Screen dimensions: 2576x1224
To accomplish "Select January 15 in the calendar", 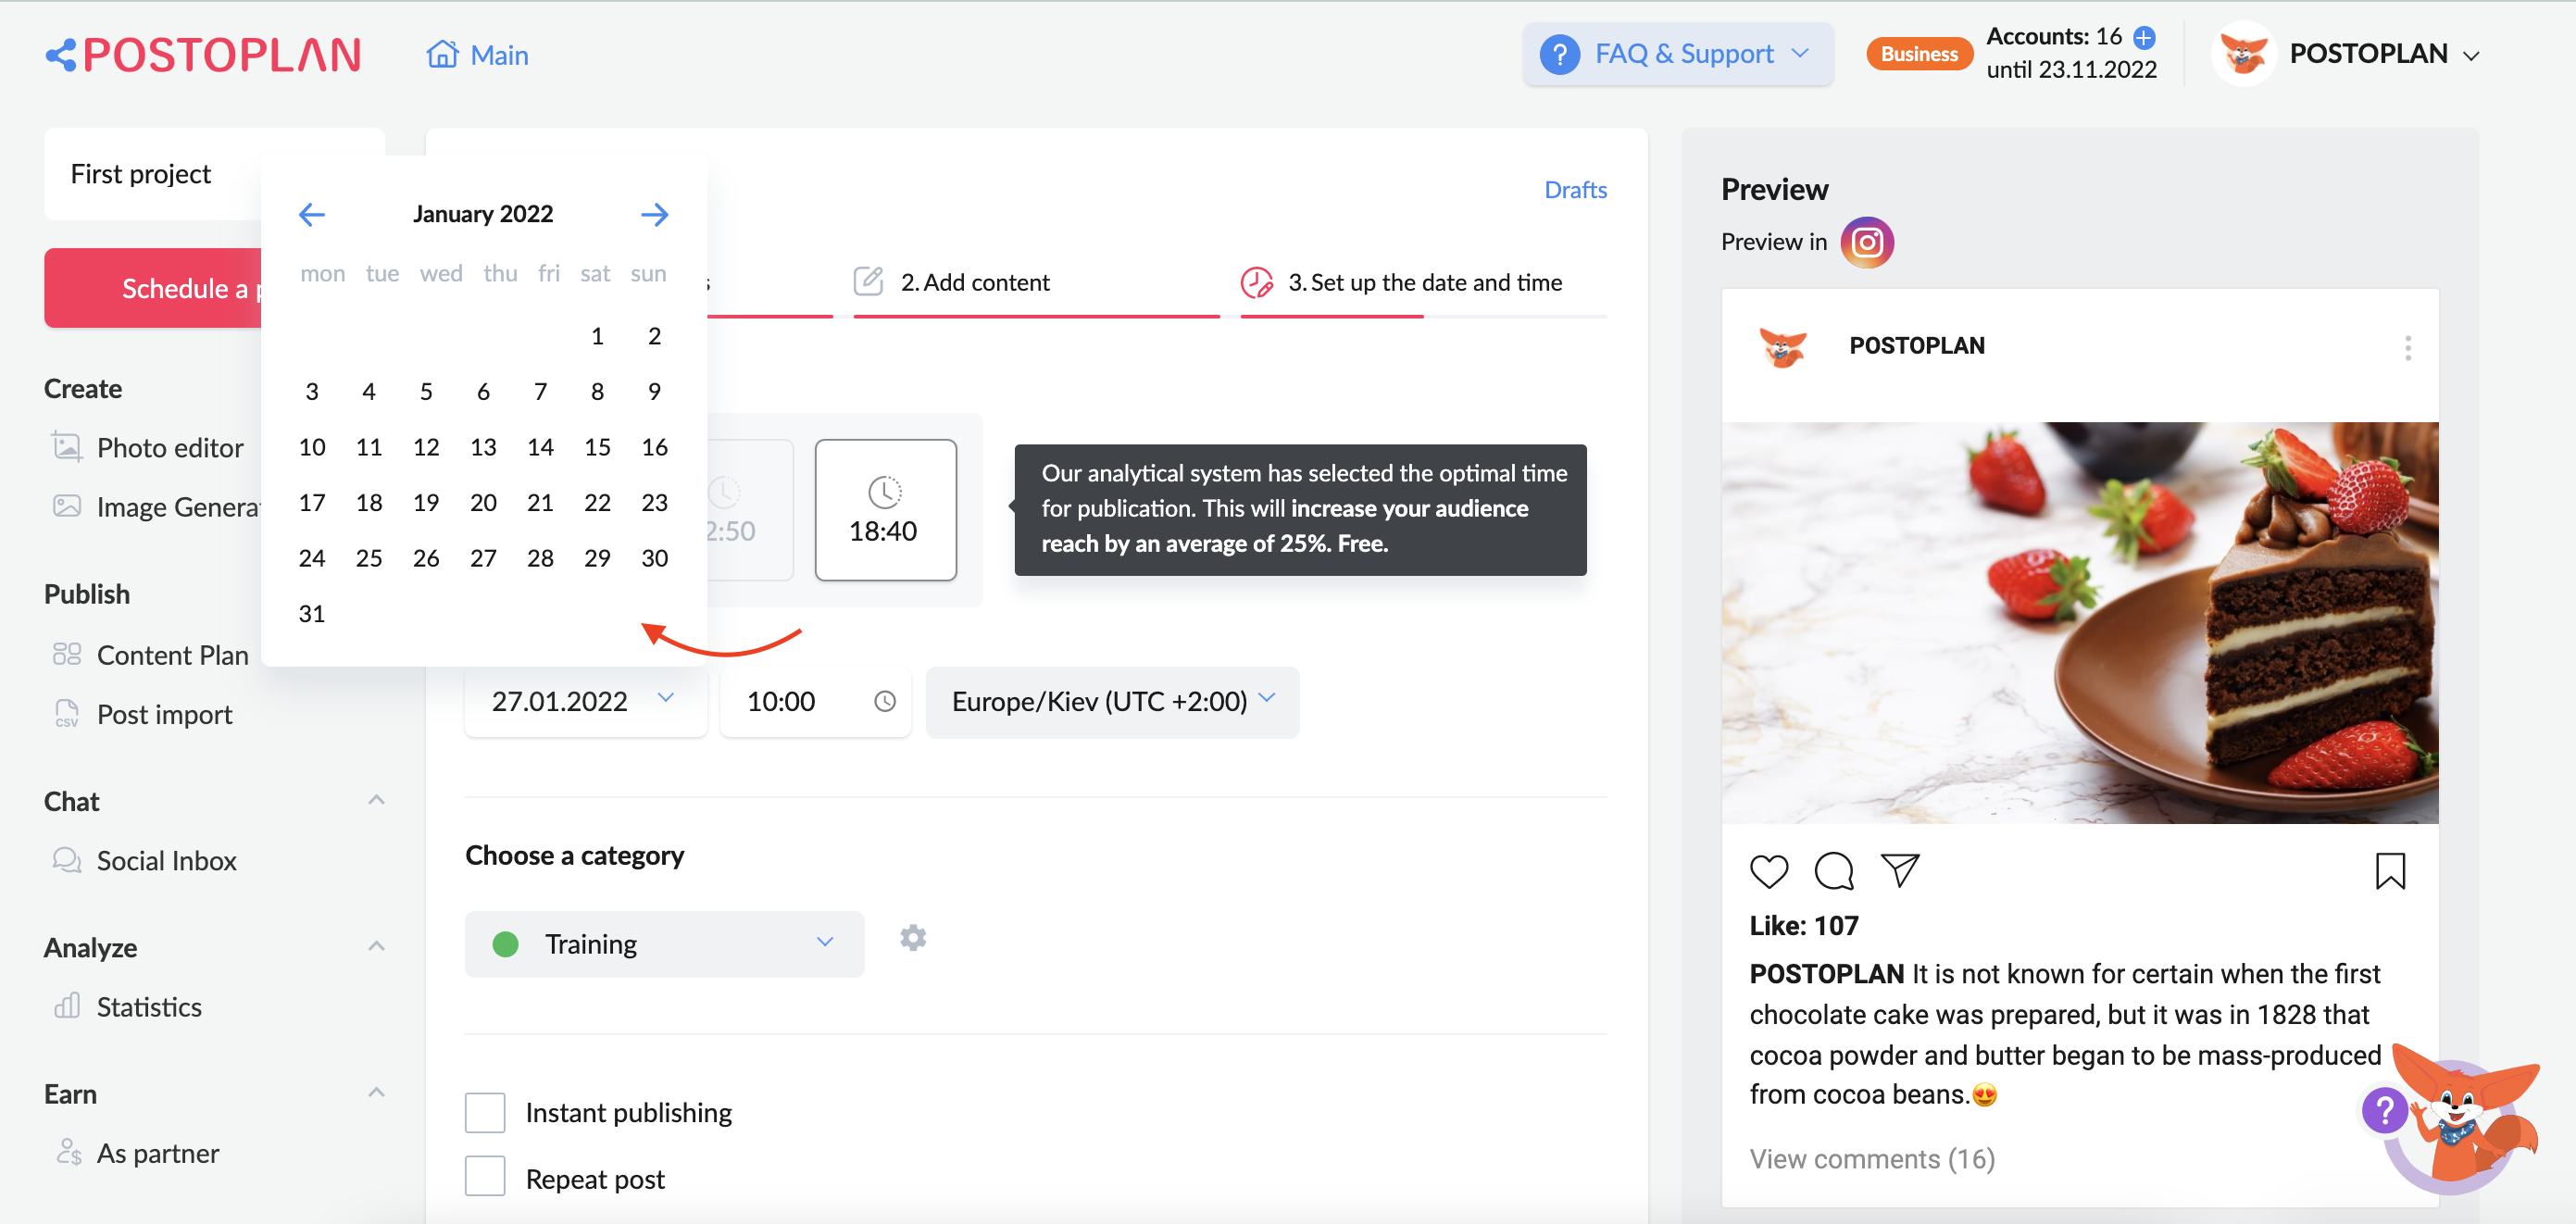I will 597,447.
